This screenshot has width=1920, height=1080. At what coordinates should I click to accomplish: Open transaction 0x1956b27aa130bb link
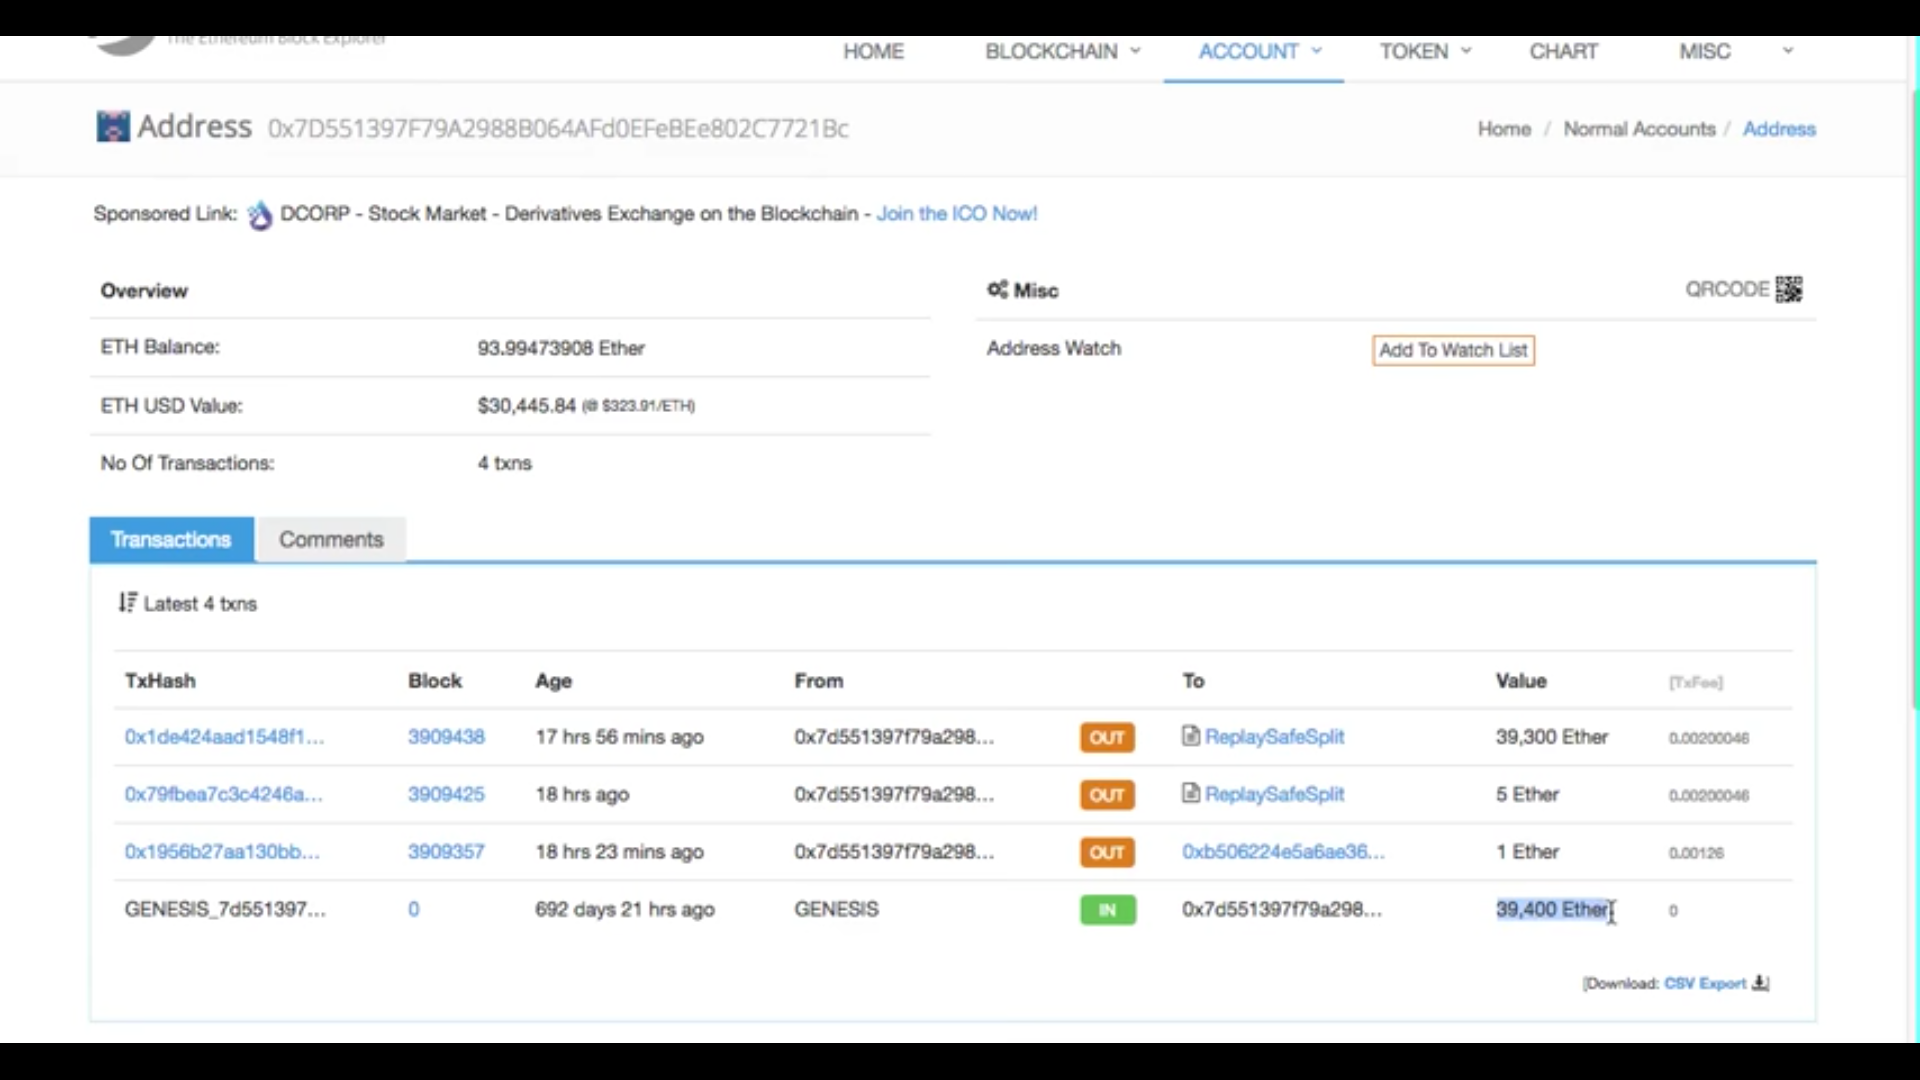(x=222, y=852)
